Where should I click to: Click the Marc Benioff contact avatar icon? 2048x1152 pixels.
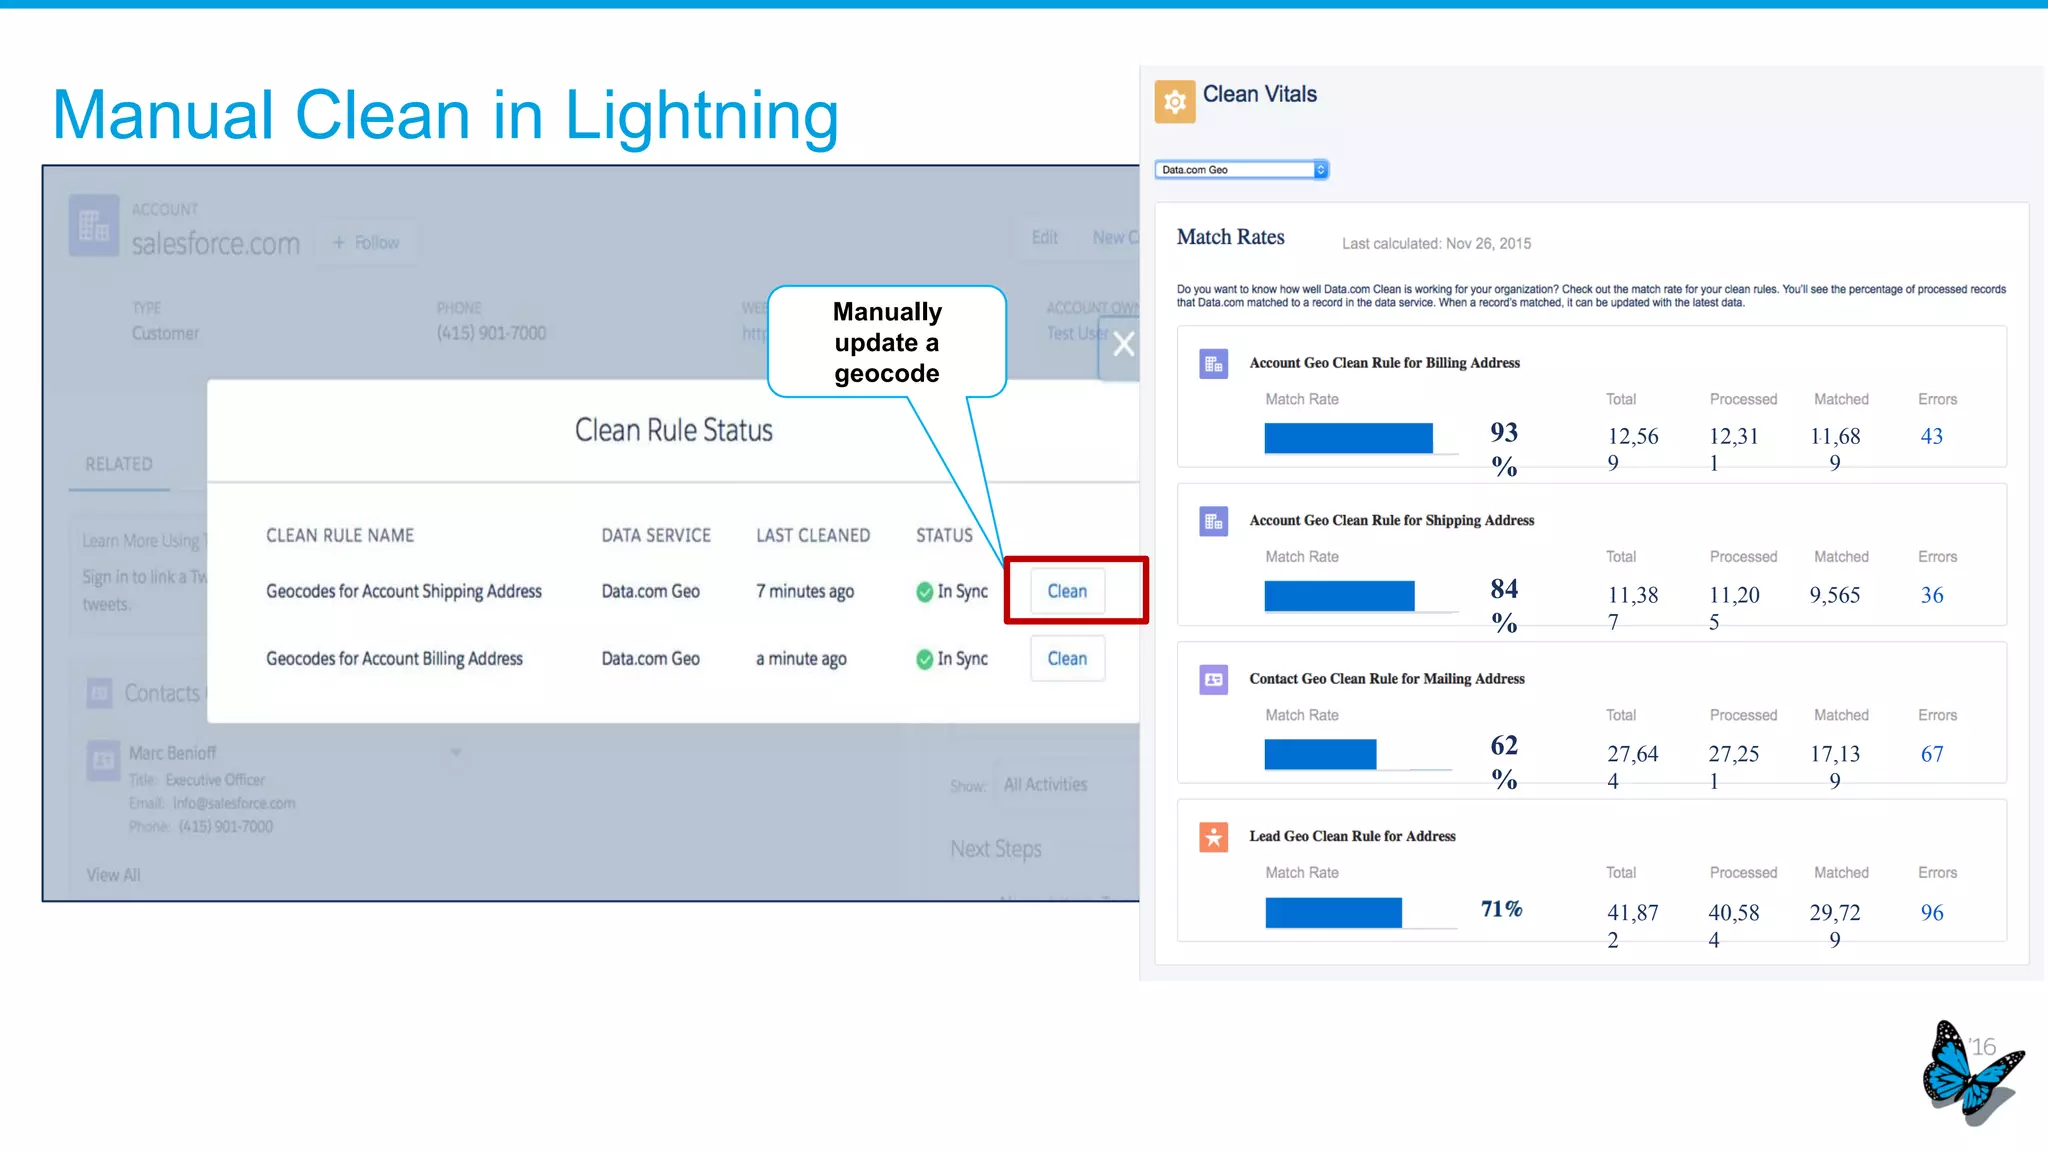(x=103, y=760)
